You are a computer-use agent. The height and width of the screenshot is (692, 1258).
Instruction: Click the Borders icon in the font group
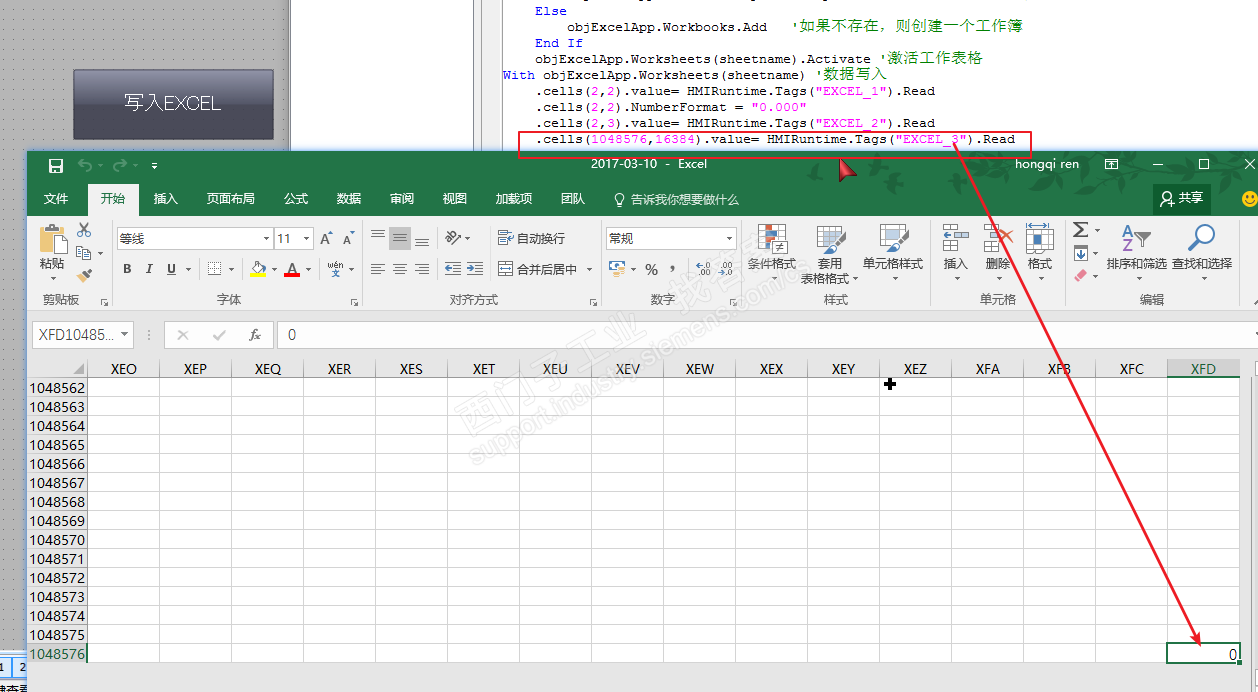pos(214,269)
